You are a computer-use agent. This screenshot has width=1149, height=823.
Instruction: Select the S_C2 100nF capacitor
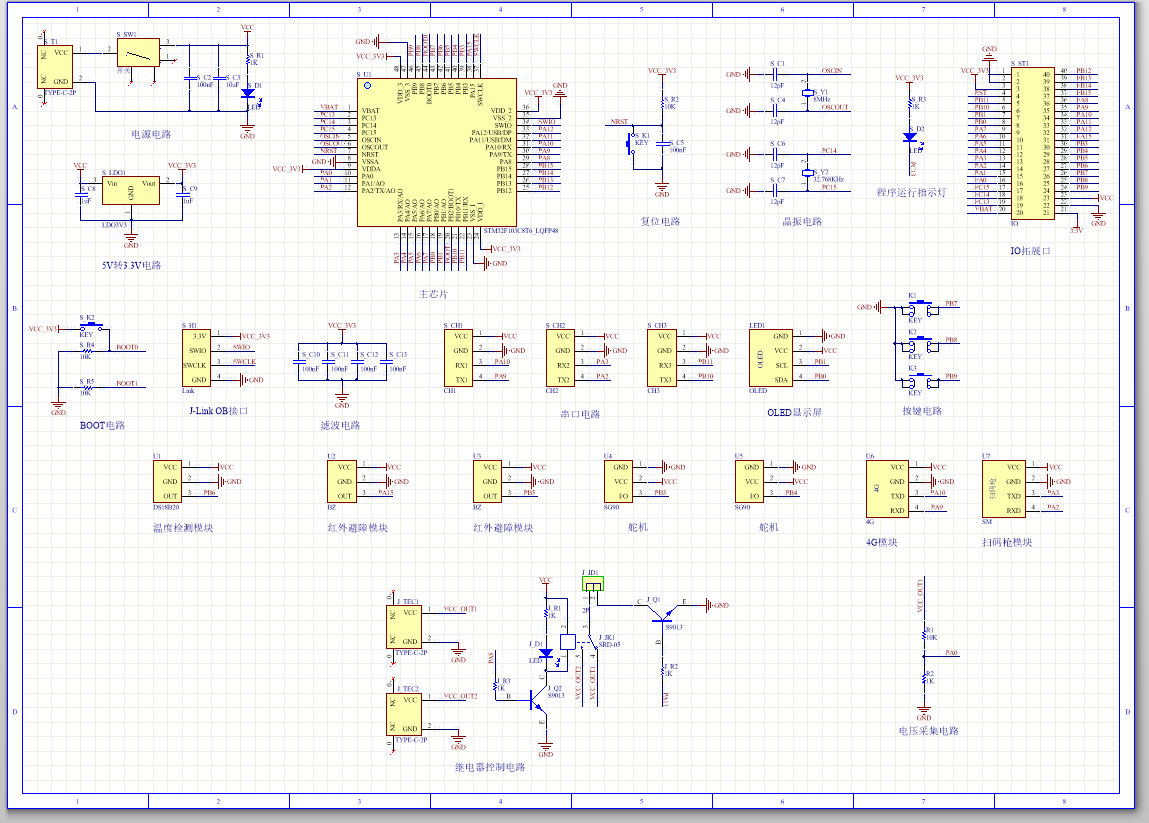(x=189, y=78)
